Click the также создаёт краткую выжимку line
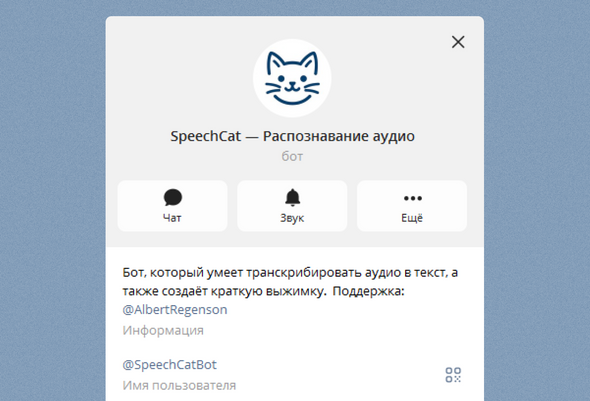Image resolution: width=590 pixels, height=401 pixels. point(225,291)
